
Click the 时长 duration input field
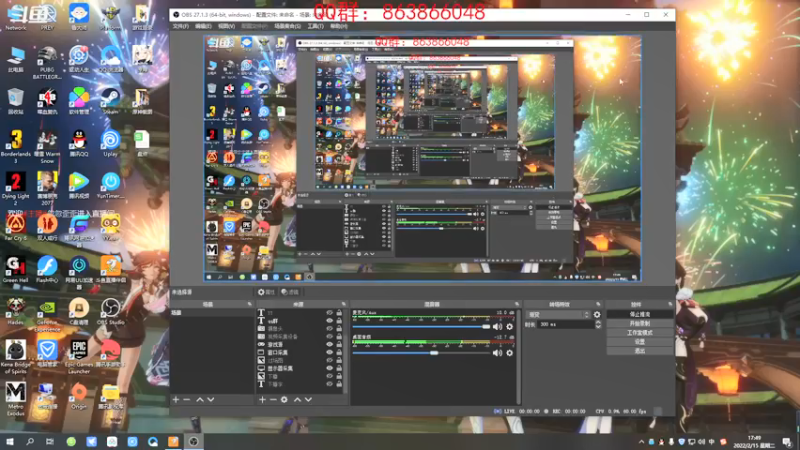(566, 324)
